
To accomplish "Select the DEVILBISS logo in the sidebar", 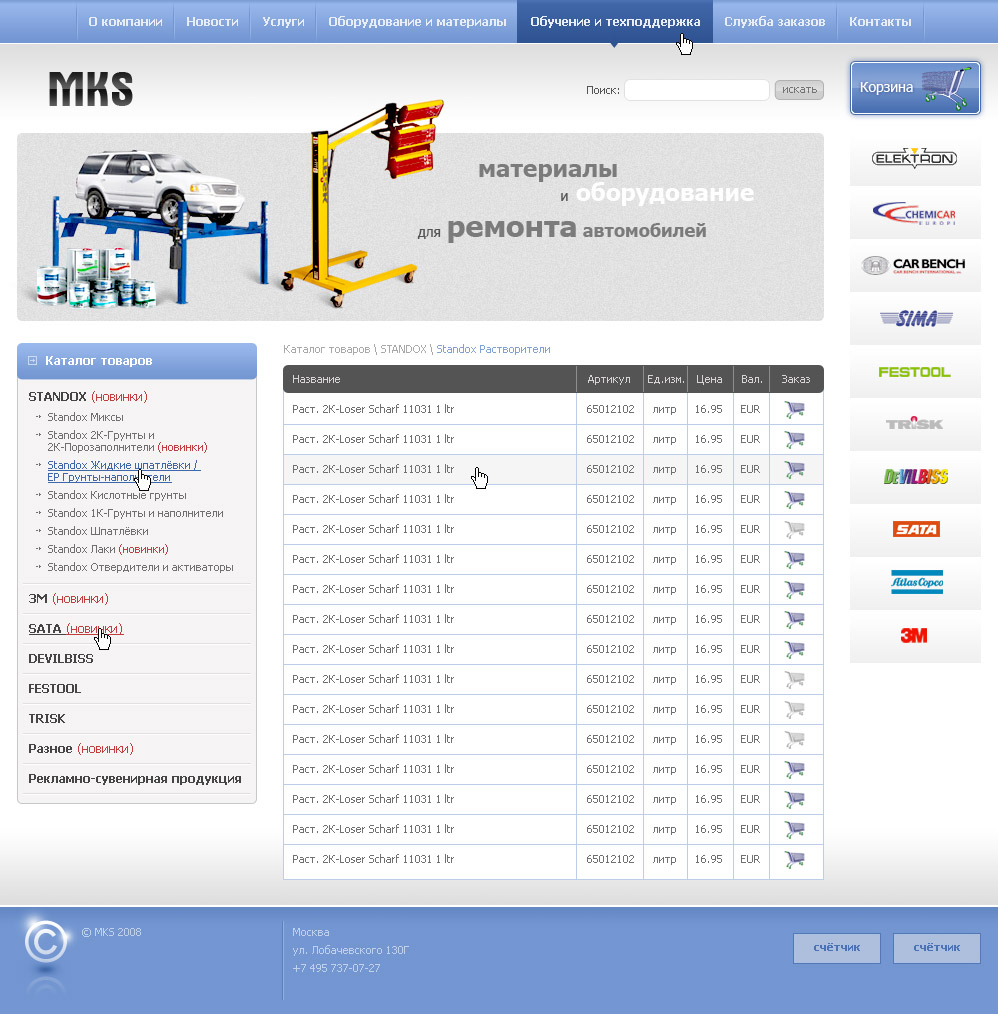I will (914, 478).
